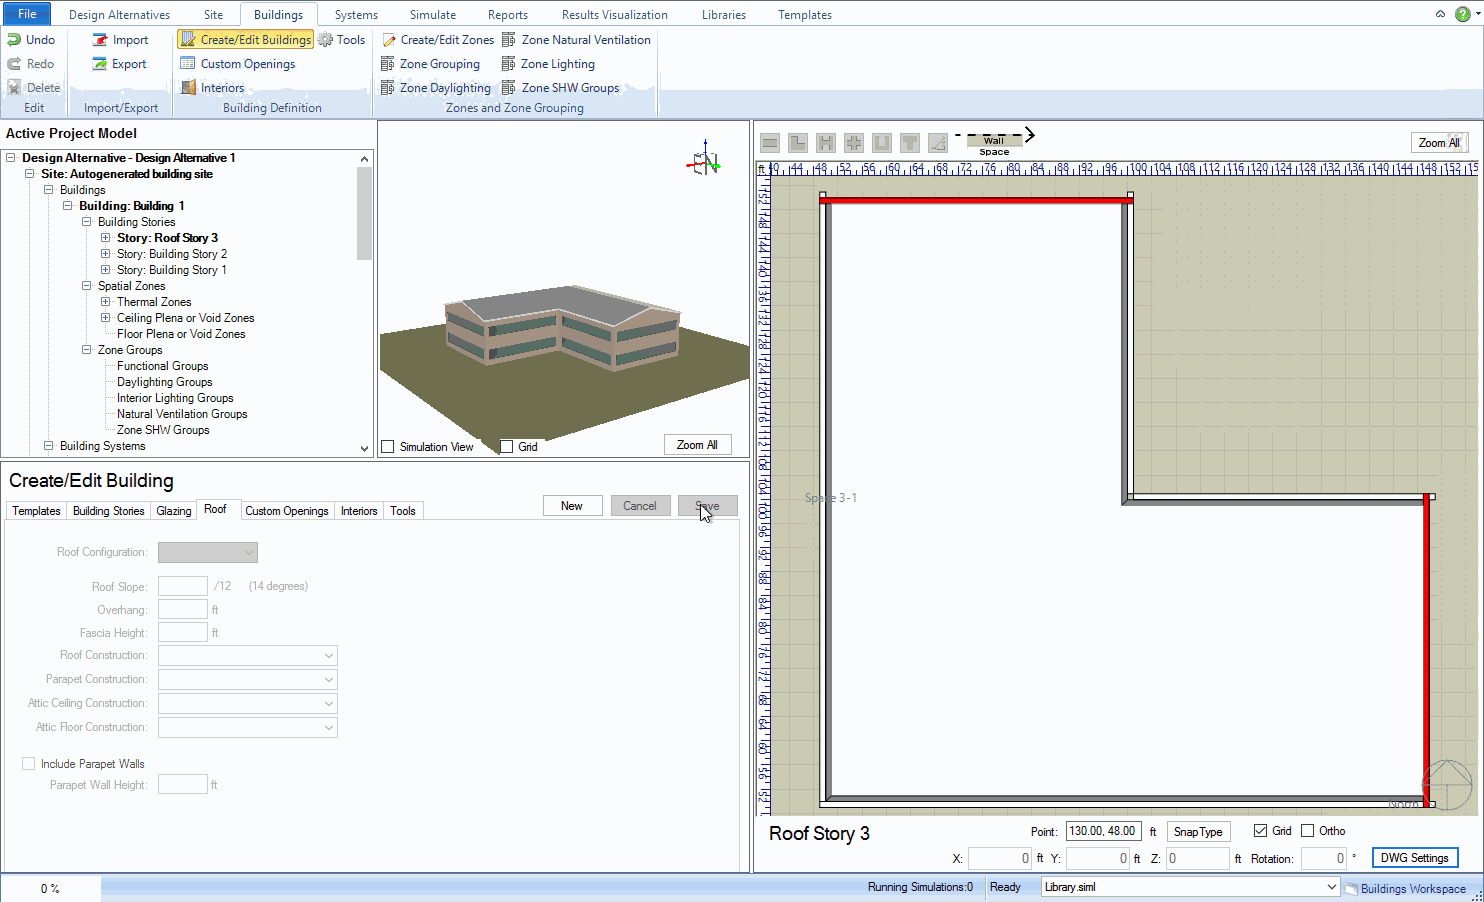Open the Glazing tab
This screenshot has width=1484, height=902.
tap(173, 511)
